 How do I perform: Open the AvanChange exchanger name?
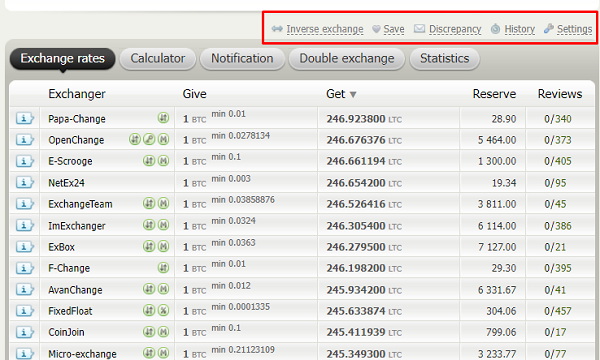[75, 290]
